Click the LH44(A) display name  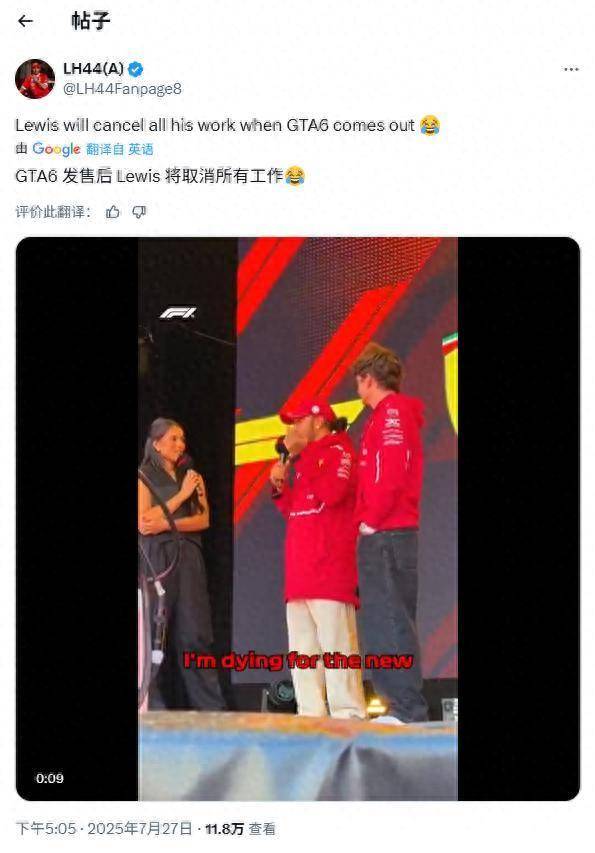(x=94, y=69)
